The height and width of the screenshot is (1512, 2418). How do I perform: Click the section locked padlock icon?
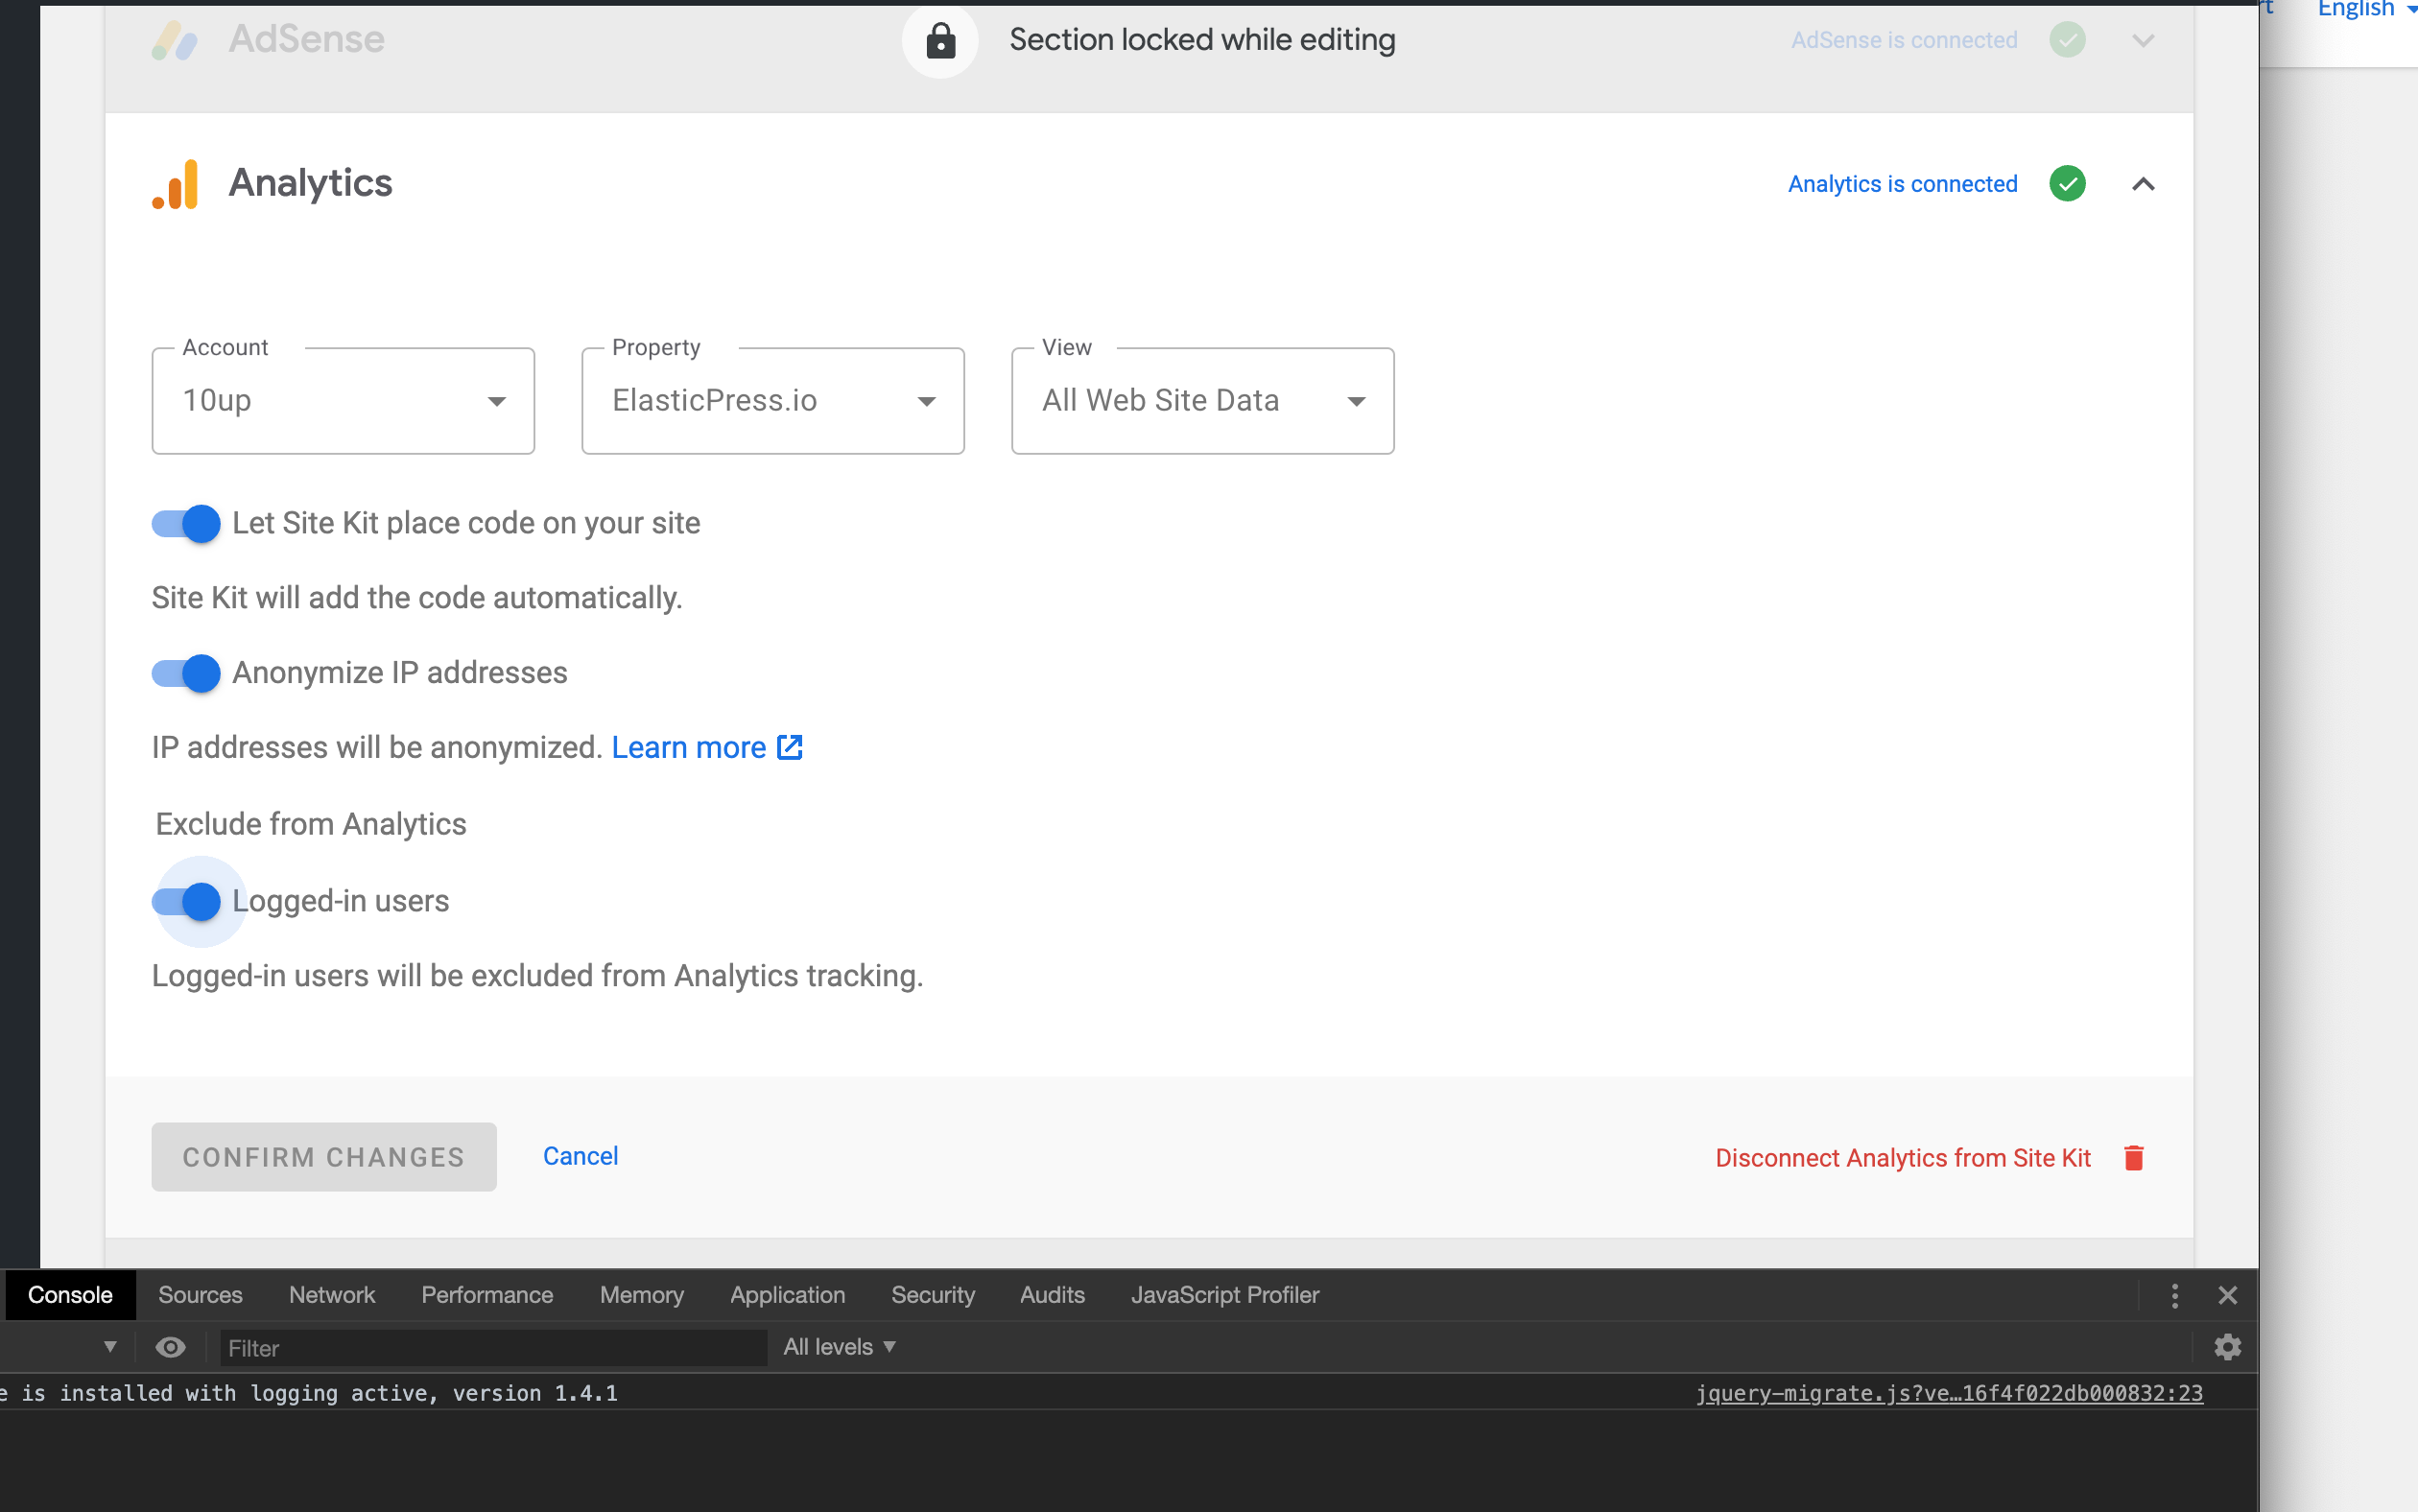point(940,41)
